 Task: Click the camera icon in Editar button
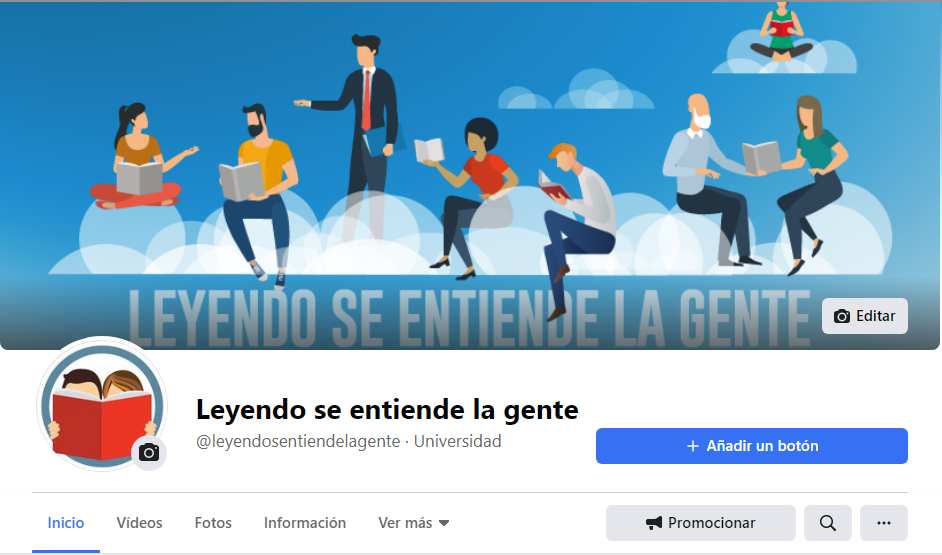(x=842, y=316)
